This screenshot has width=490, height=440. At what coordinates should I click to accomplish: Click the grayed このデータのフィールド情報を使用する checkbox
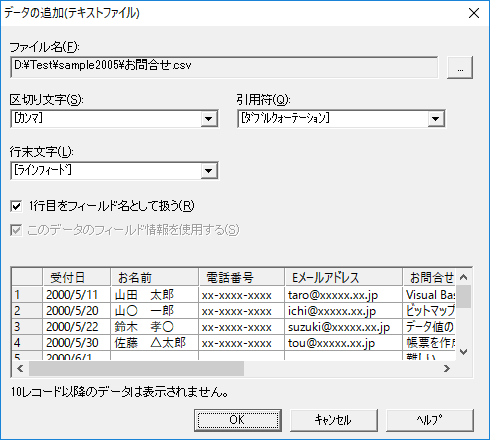(16, 230)
